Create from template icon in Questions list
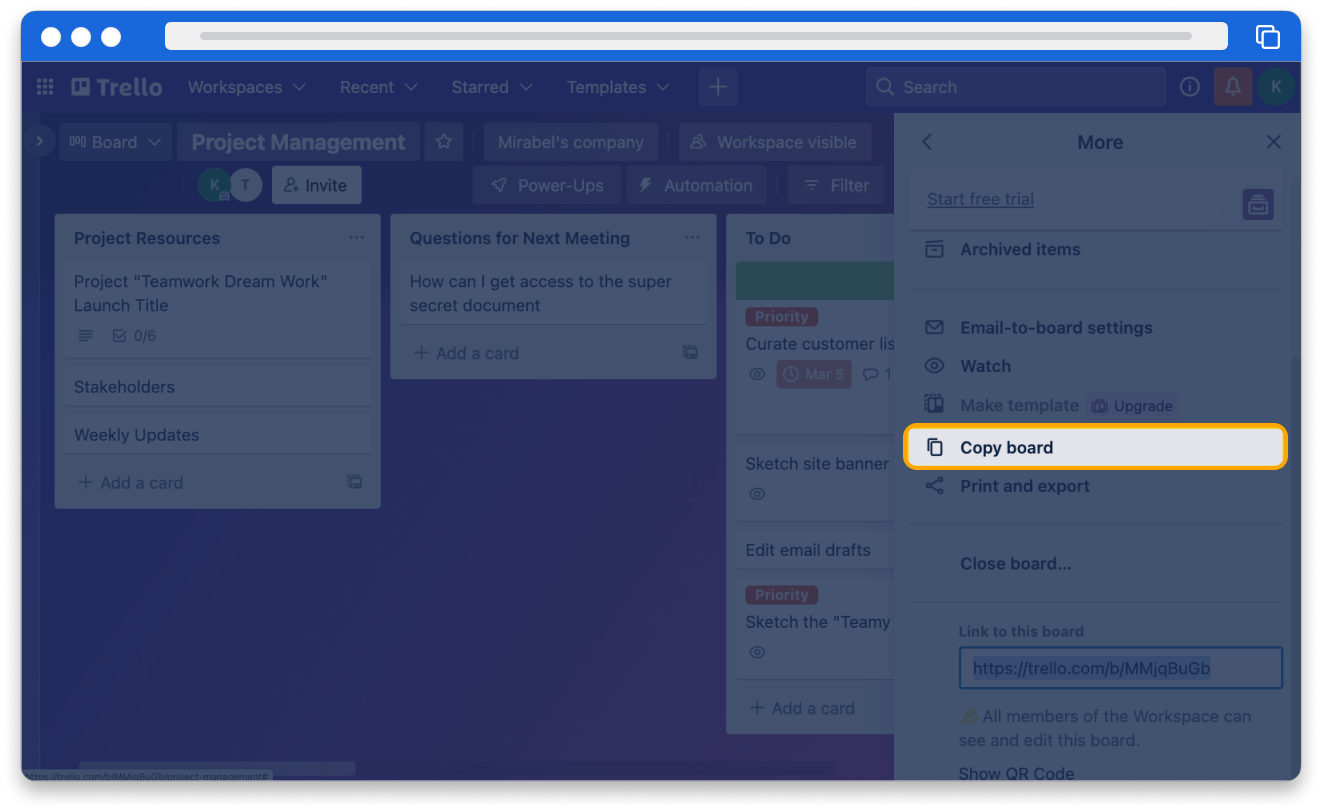 pos(690,352)
